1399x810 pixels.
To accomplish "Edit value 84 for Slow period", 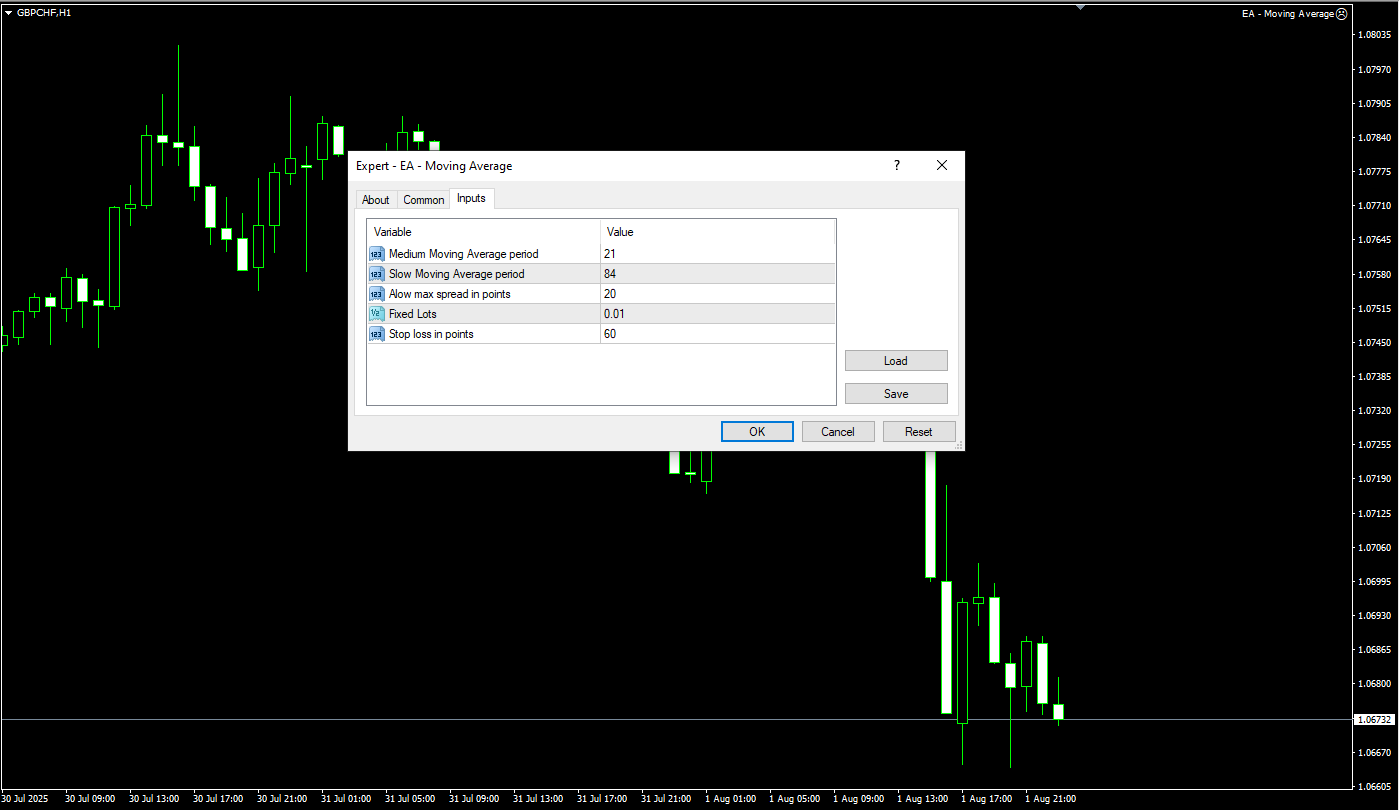I will click(x=717, y=274).
